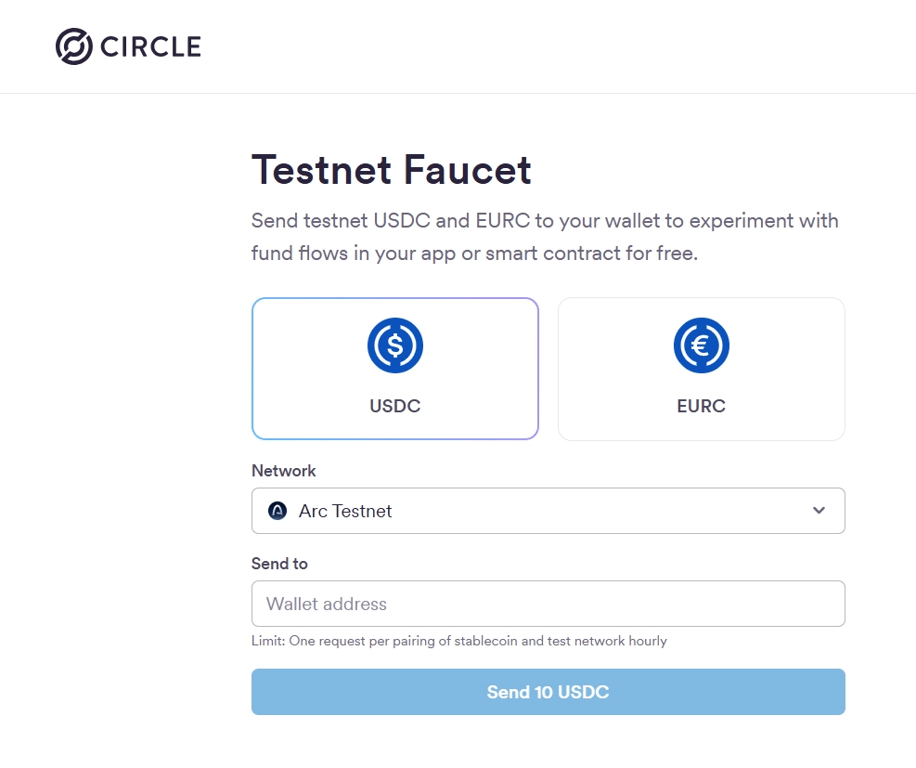The width and height of the screenshot is (916, 768).
Task: Click the "Send to" field label
Action: tap(279, 564)
